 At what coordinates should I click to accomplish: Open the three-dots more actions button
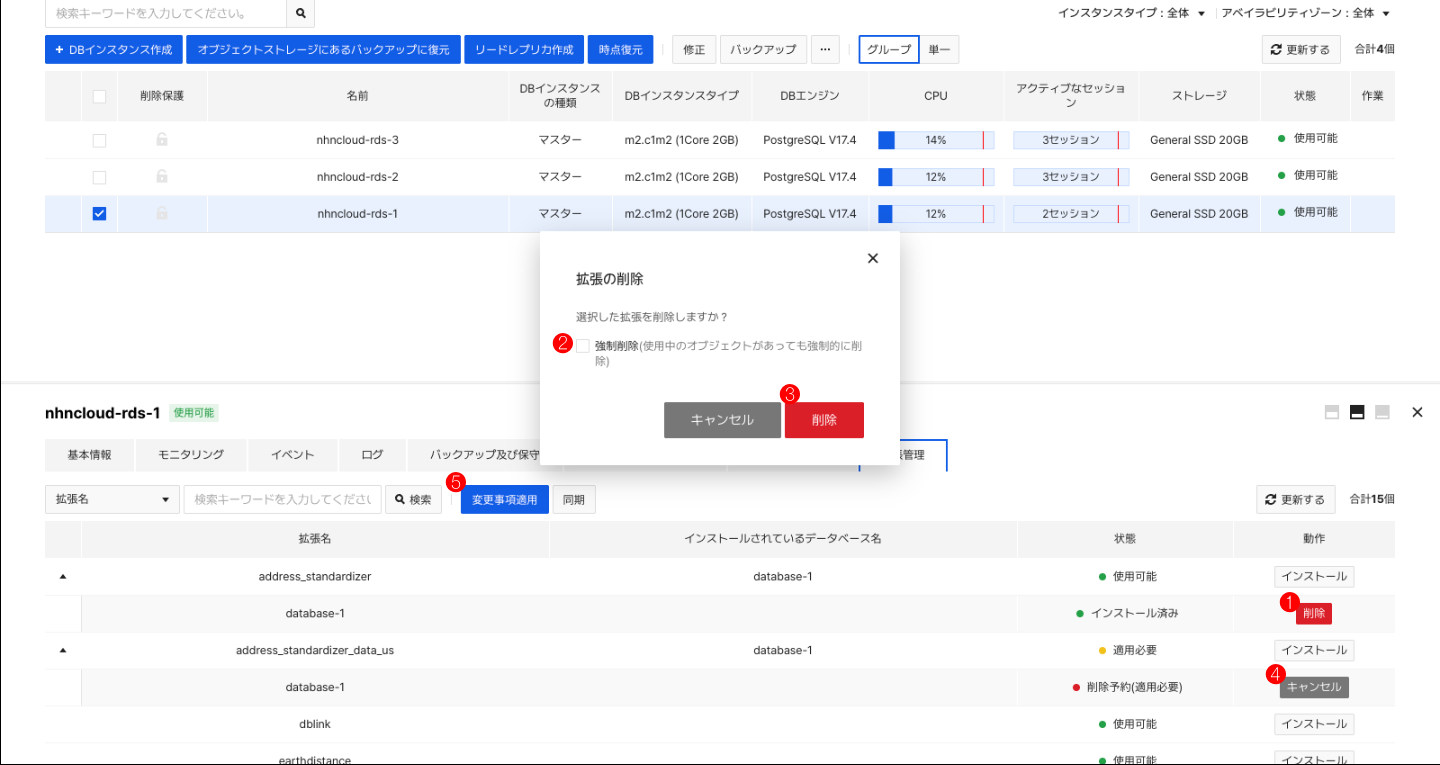point(825,49)
